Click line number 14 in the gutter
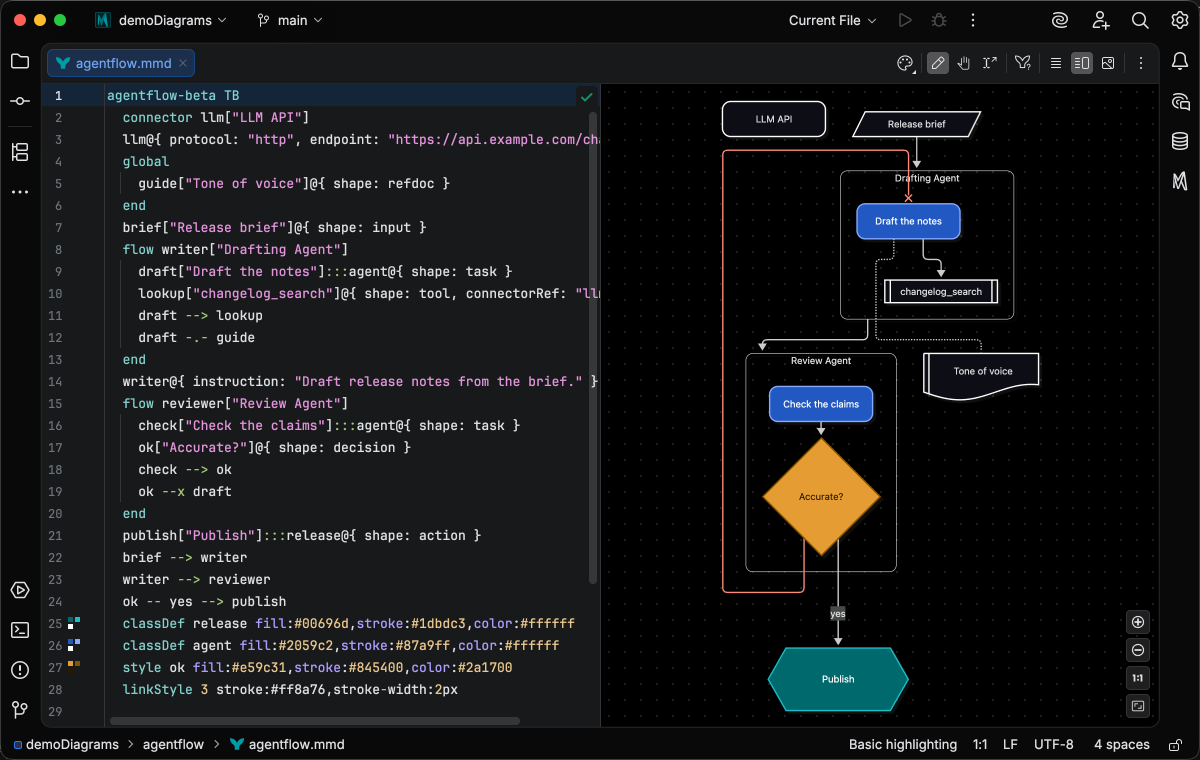The width and height of the screenshot is (1200, 760). click(55, 382)
